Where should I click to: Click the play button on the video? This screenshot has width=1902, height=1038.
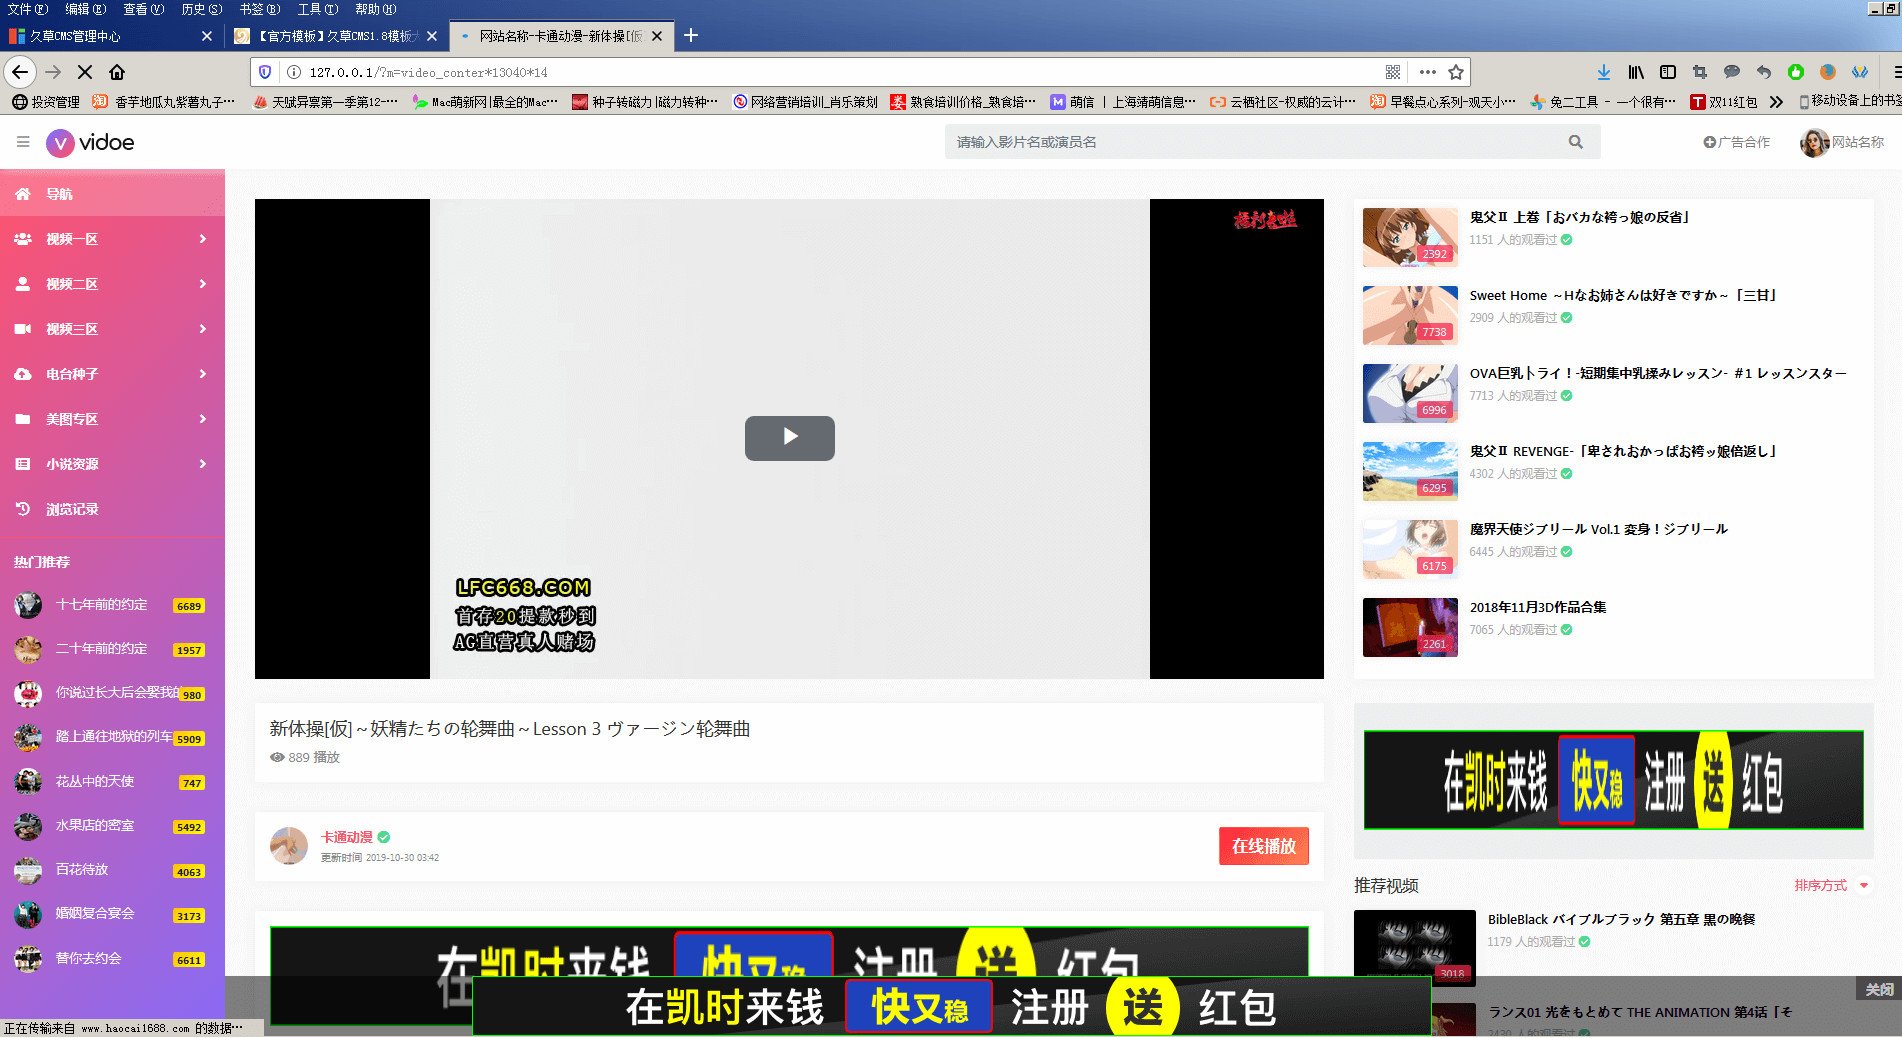tap(789, 438)
